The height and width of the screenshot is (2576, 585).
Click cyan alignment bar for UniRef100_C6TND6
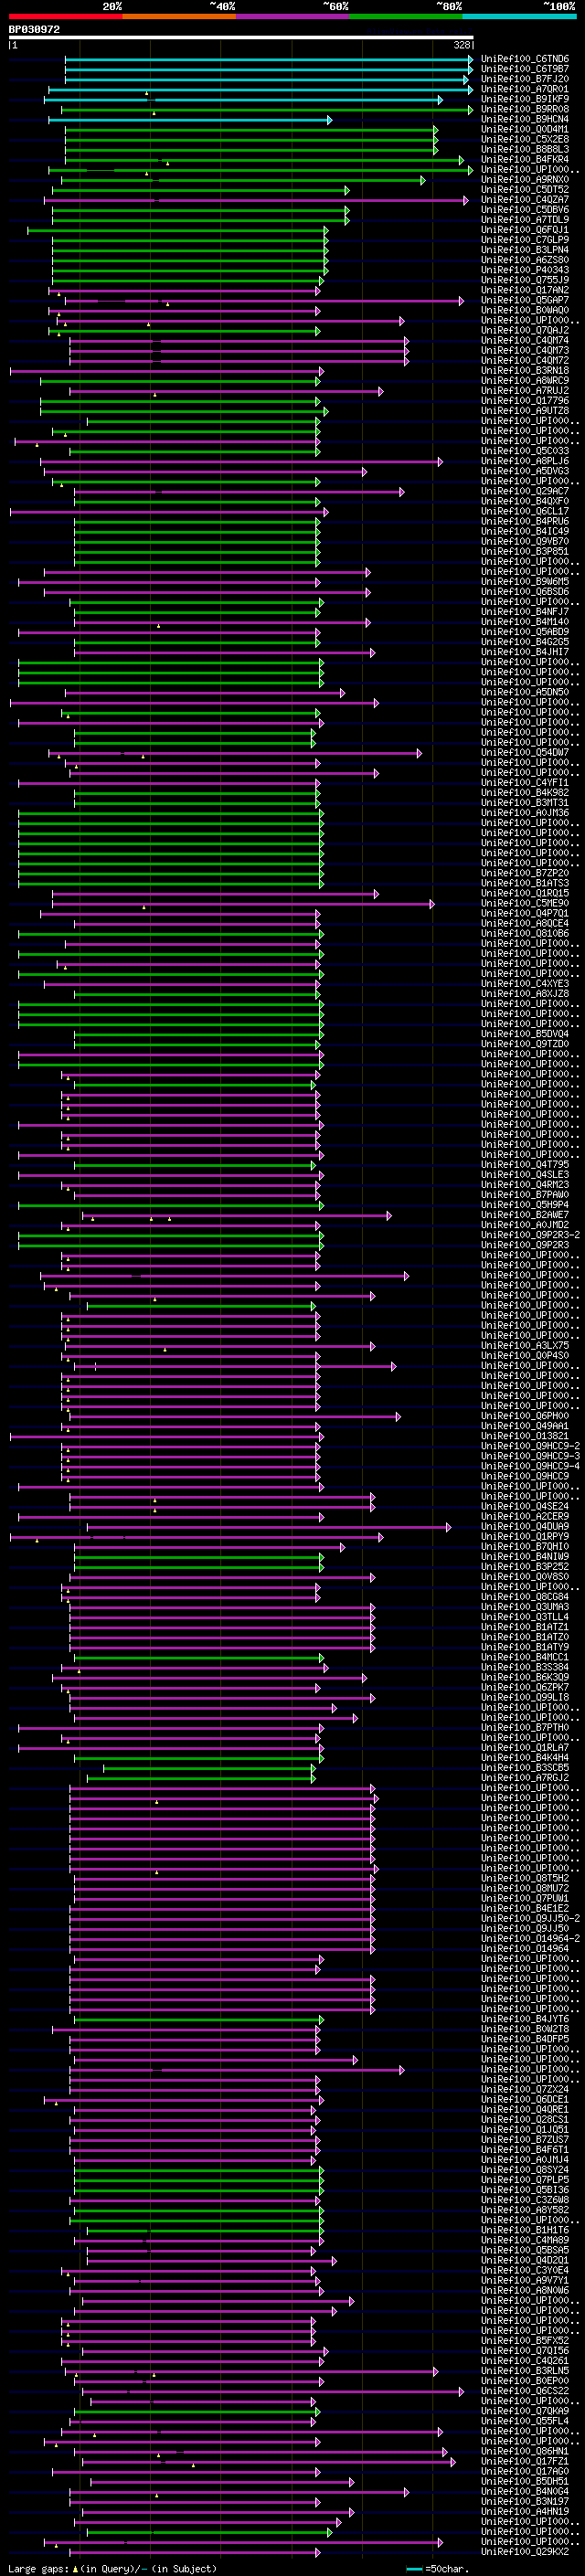click(x=268, y=59)
